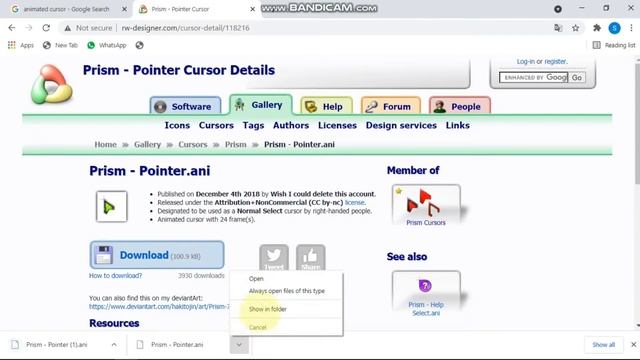640x360 pixels.
Task: Click the browser forward arrow
Action: [29, 28]
